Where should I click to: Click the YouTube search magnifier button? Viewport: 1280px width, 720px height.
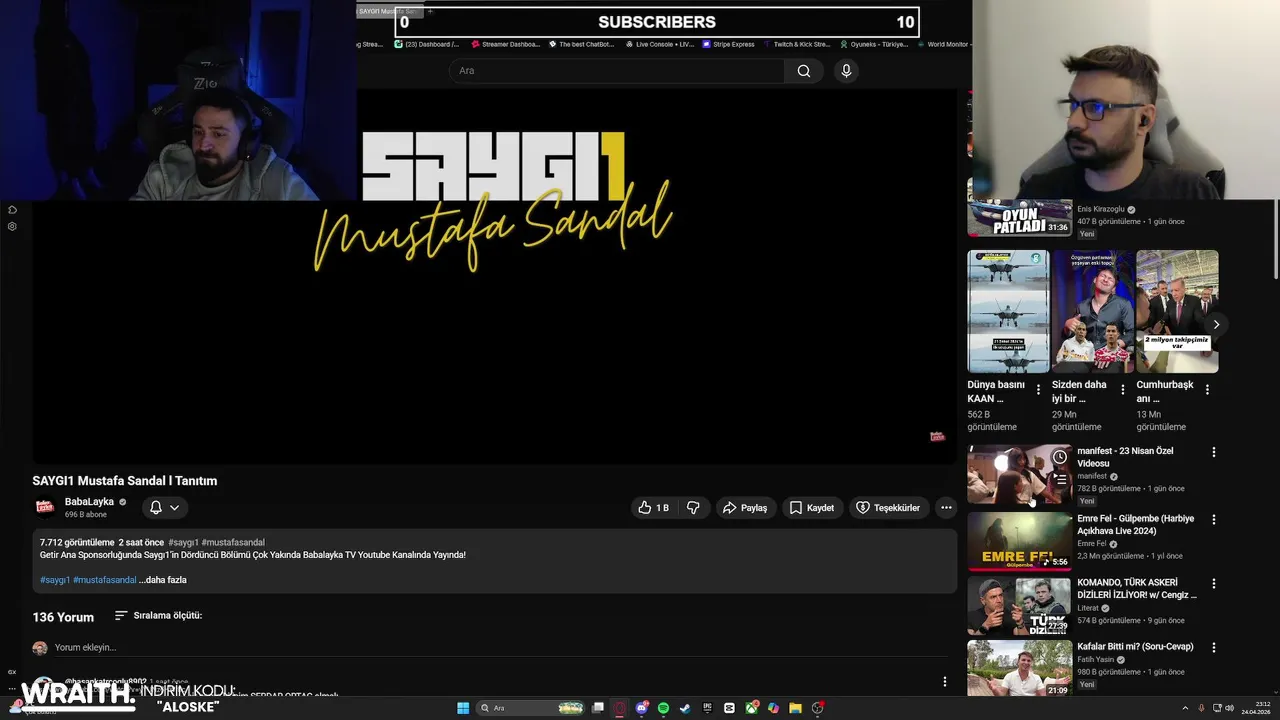(x=804, y=71)
